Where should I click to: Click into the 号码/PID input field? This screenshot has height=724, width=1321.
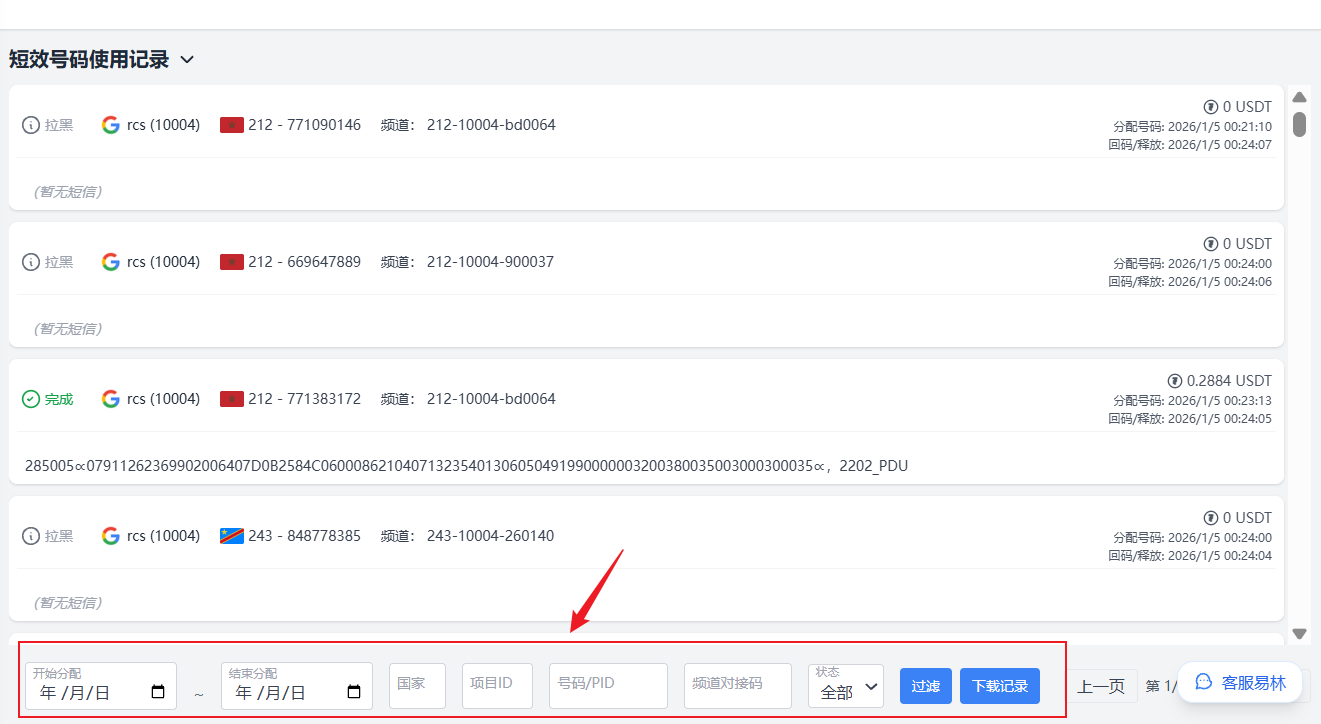pos(608,685)
